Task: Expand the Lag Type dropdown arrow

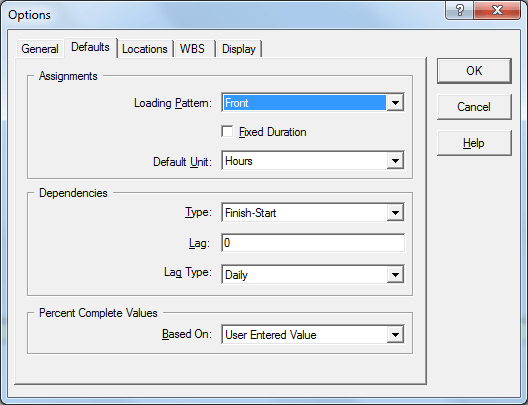Action: (395, 274)
